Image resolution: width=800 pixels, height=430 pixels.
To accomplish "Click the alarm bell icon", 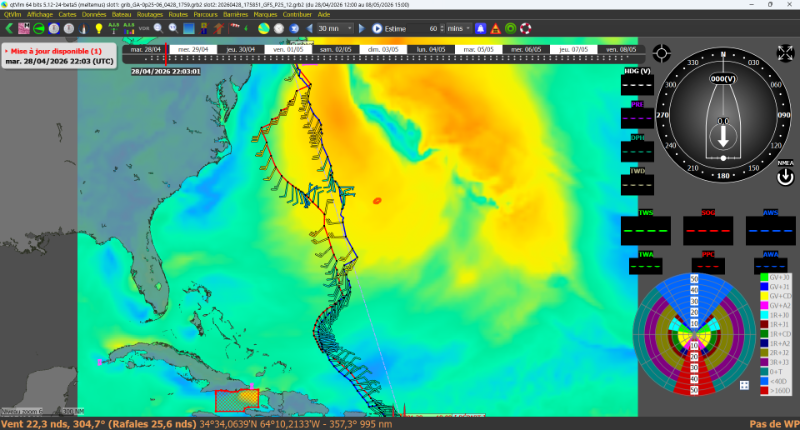I will (480, 28).
